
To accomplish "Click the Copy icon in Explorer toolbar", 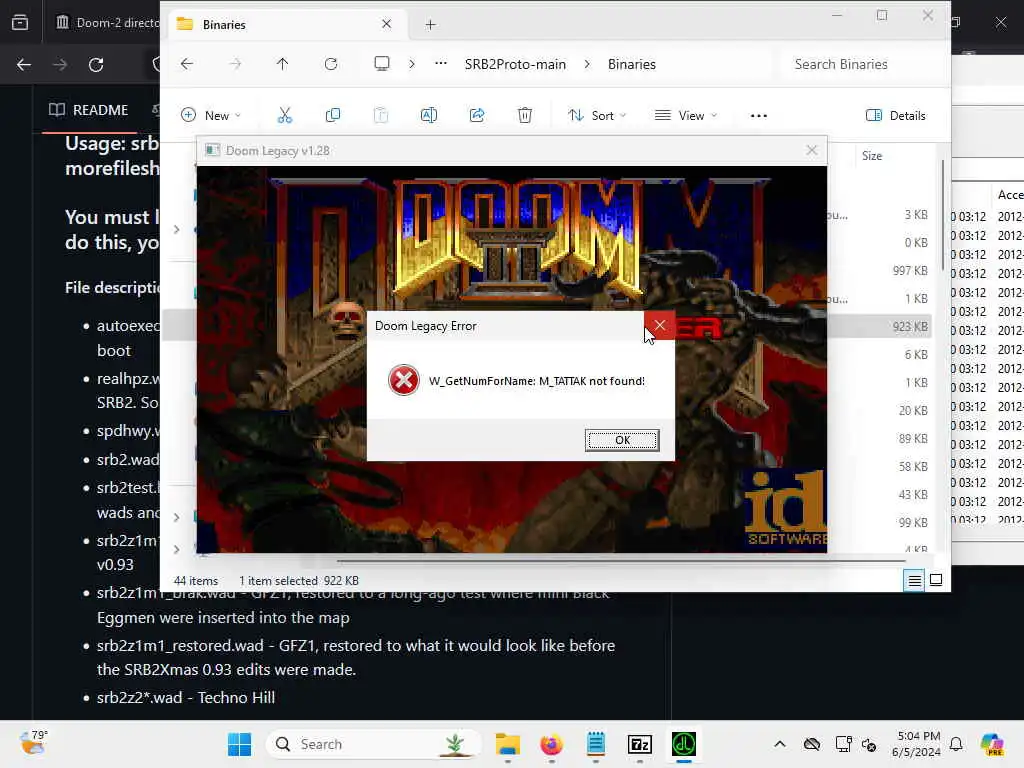I will [x=332, y=116].
